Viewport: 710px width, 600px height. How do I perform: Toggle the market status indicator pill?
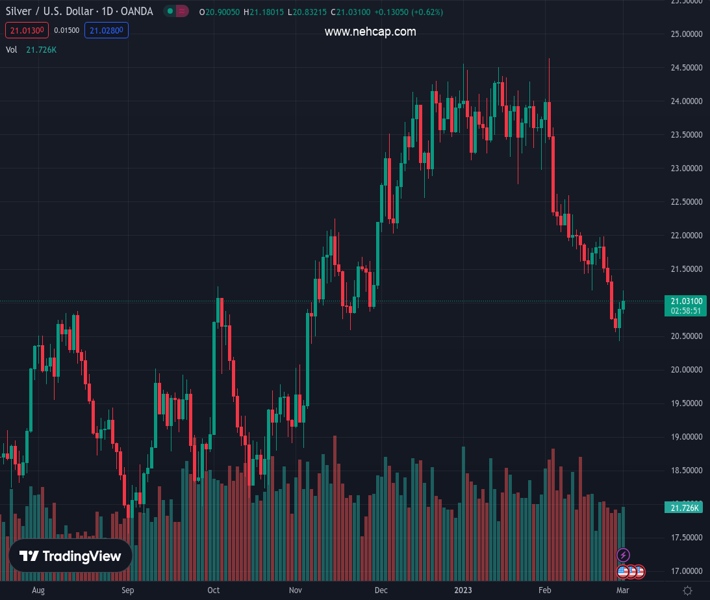[177, 12]
